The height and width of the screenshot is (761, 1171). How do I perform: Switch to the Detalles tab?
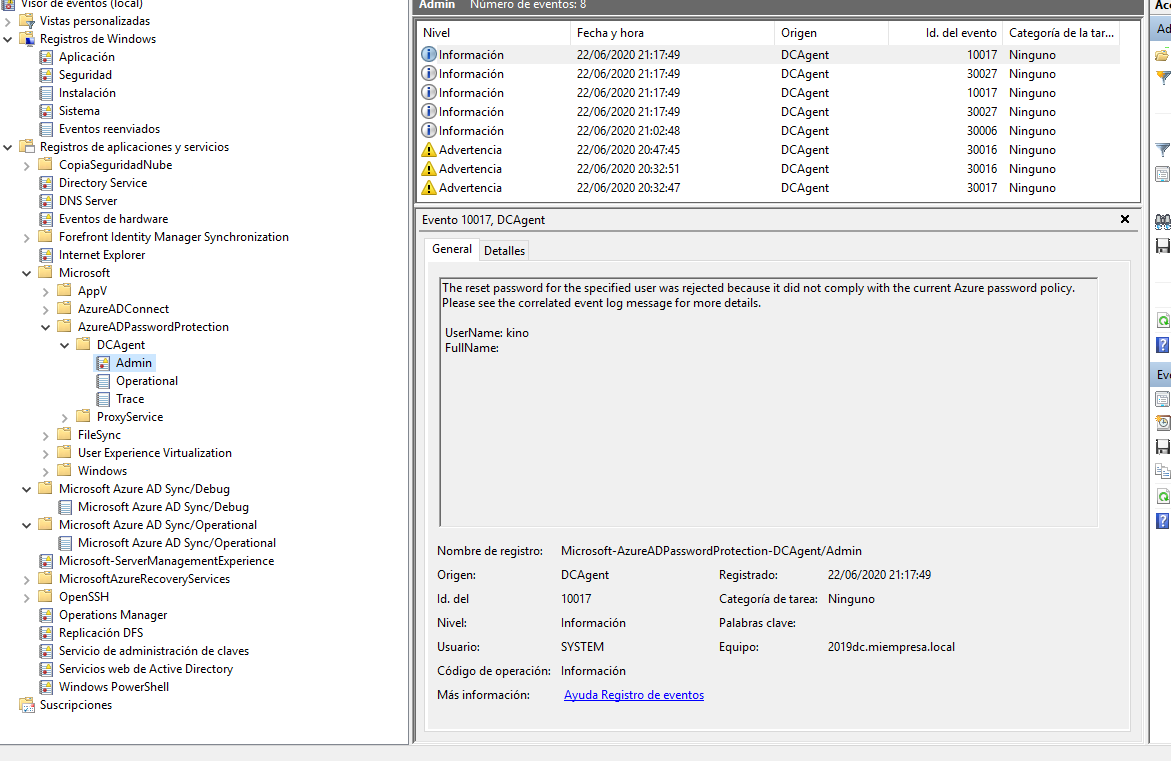point(504,251)
